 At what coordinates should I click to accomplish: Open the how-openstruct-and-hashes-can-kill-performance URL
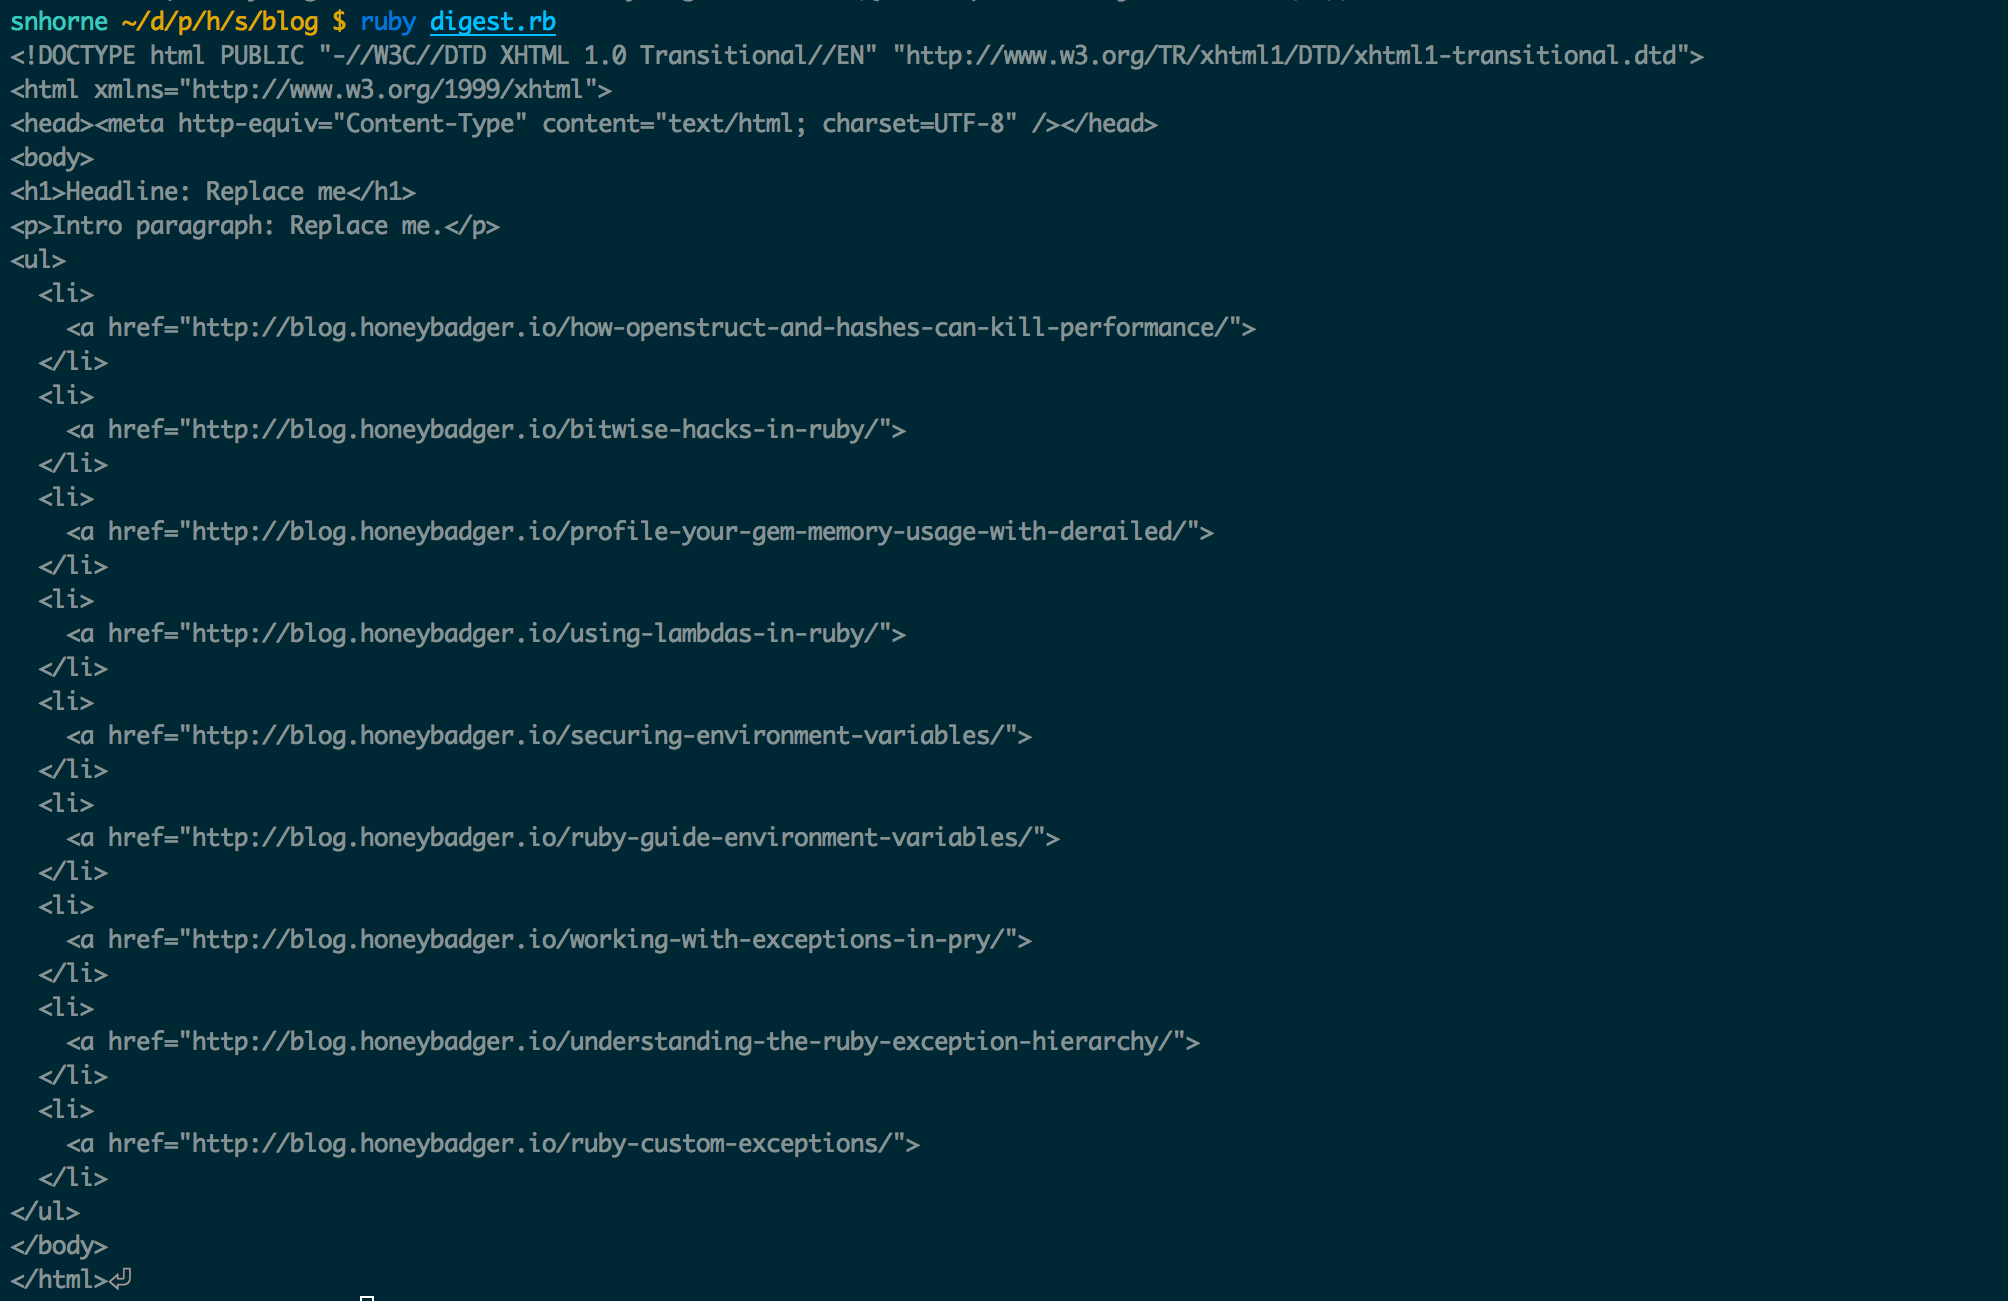click(708, 328)
